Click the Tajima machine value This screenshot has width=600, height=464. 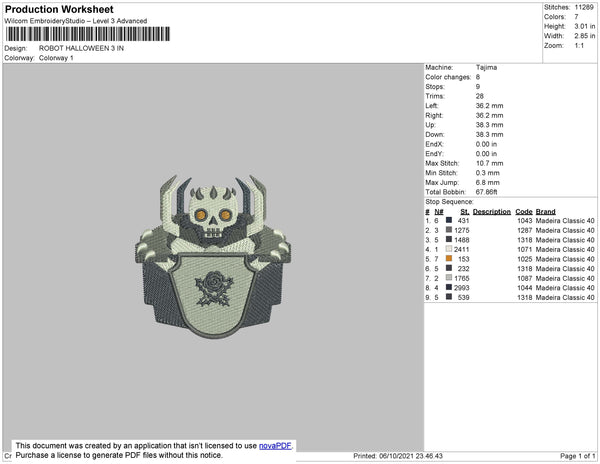tap(487, 67)
